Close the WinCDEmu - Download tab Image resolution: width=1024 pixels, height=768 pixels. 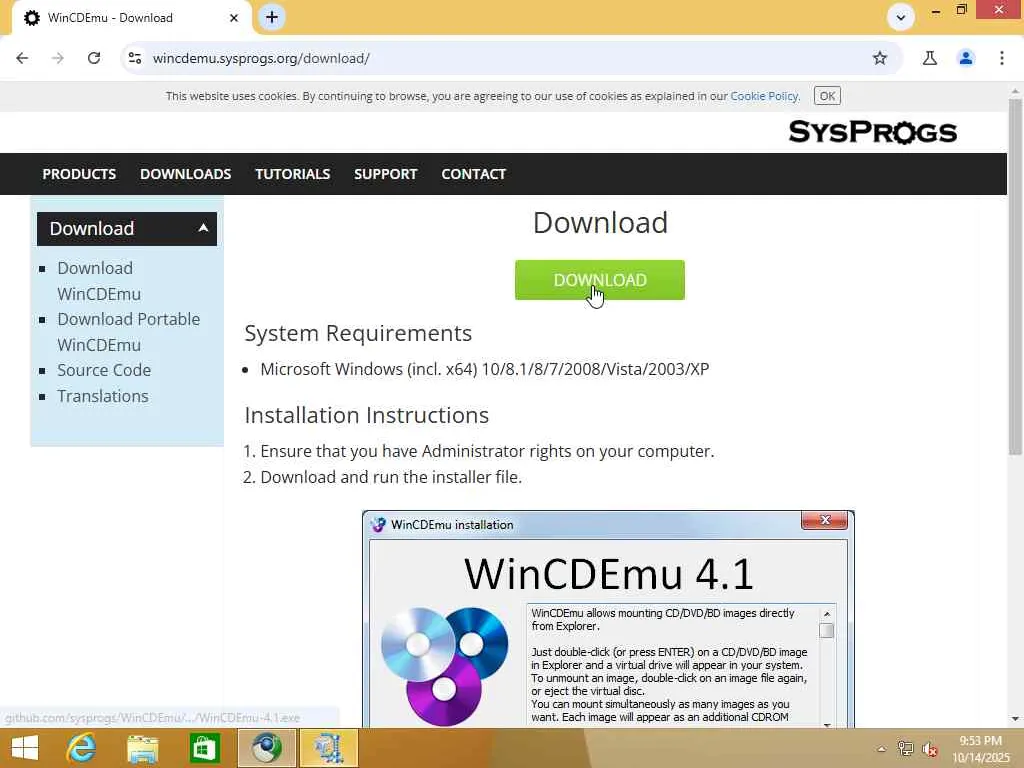click(x=234, y=18)
